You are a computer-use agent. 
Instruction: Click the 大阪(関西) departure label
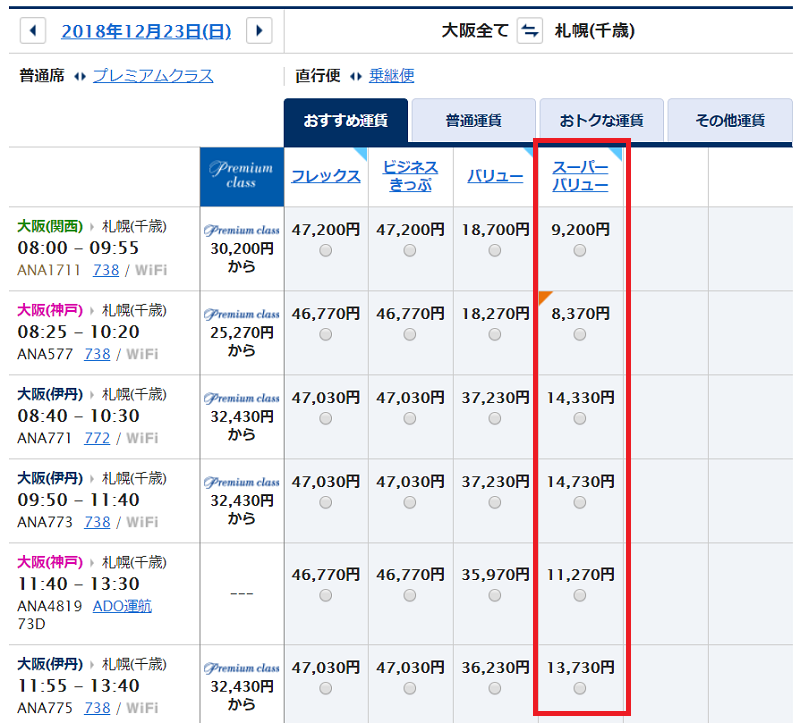point(50,227)
